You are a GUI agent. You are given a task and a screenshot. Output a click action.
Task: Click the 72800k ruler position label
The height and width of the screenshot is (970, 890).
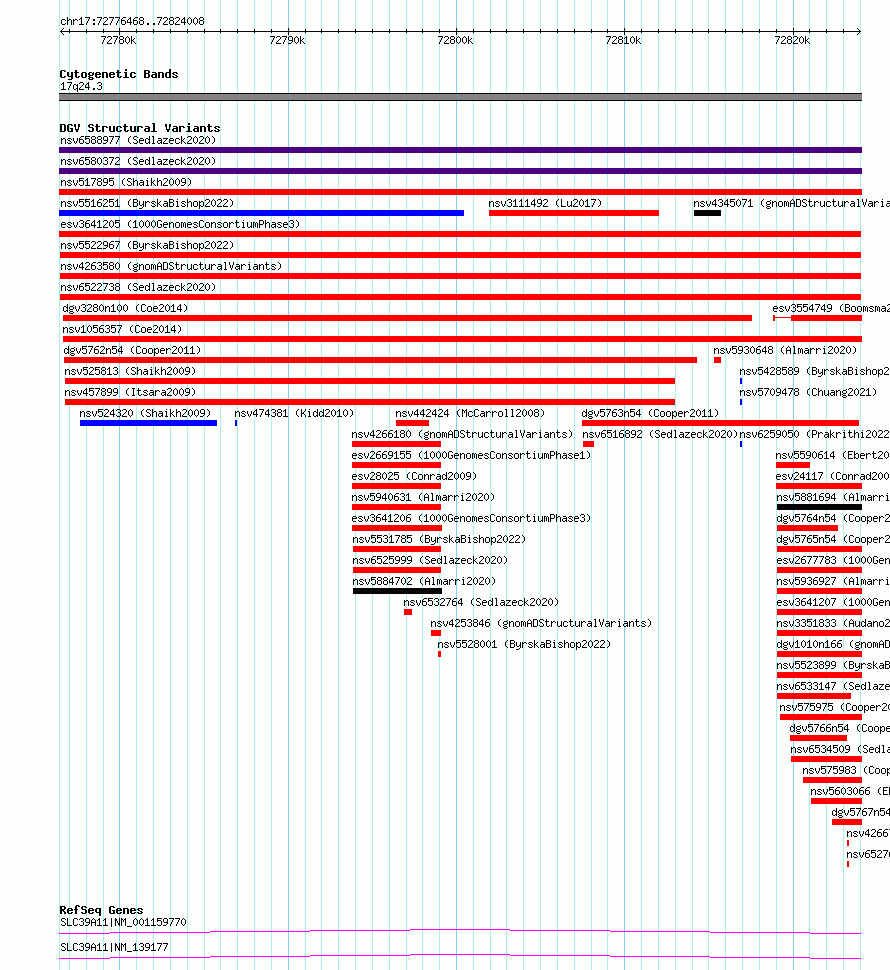(455, 41)
